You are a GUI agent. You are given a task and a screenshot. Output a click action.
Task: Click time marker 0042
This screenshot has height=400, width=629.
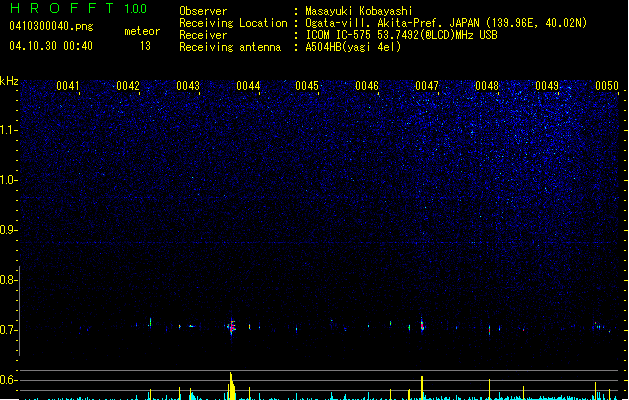point(128,86)
